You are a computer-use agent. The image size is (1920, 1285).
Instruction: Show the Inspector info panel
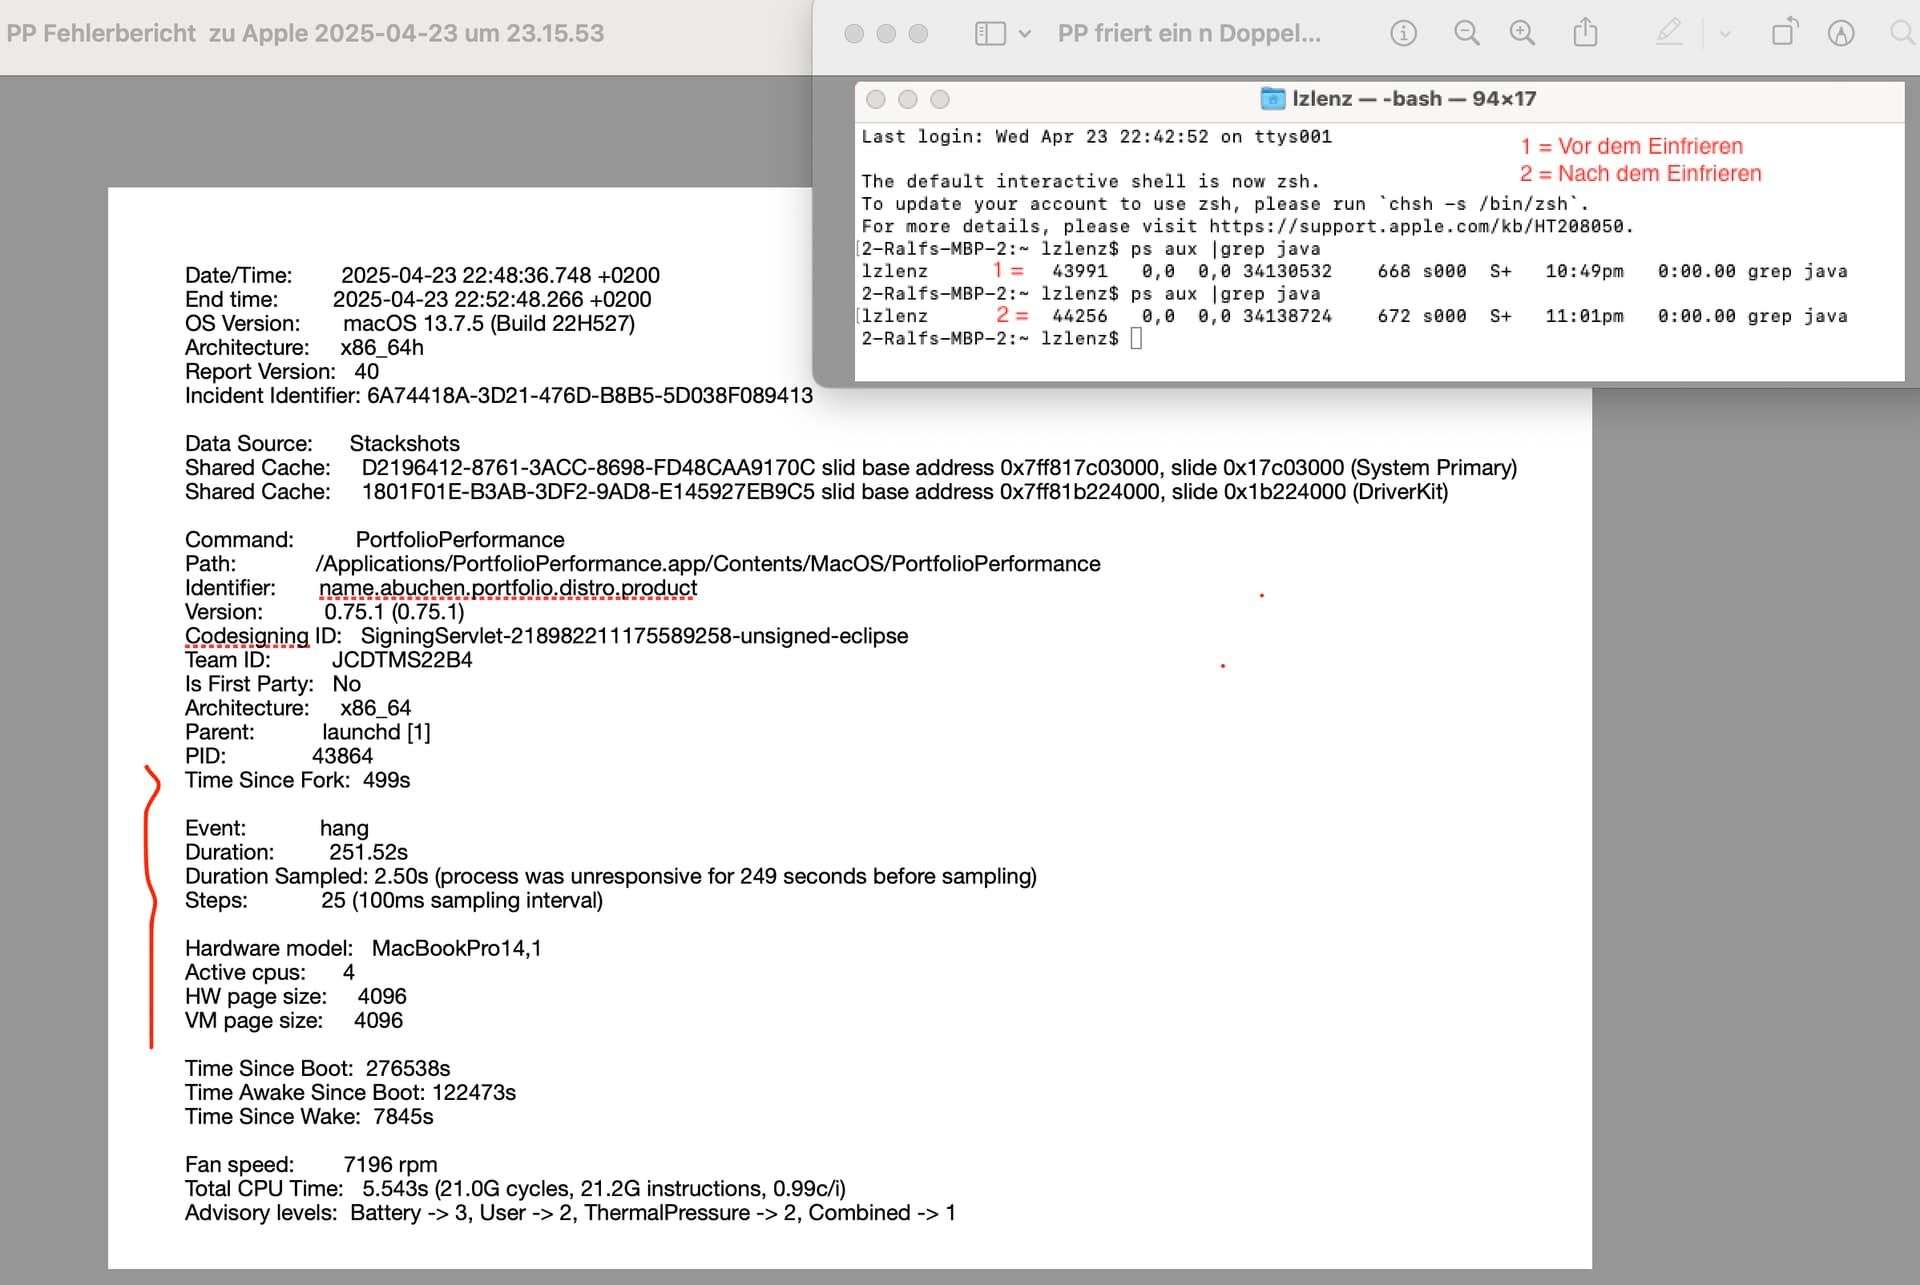pyautogui.click(x=1403, y=34)
